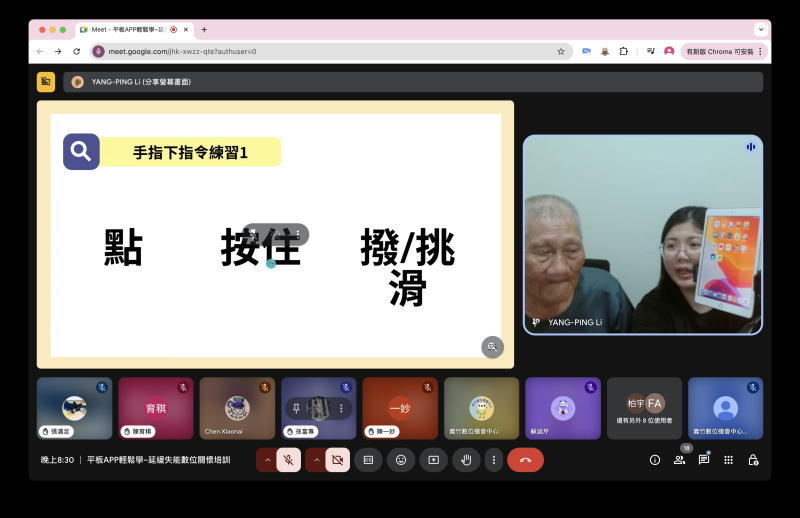Select 蘇迪芹 participant tile

[563, 408]
